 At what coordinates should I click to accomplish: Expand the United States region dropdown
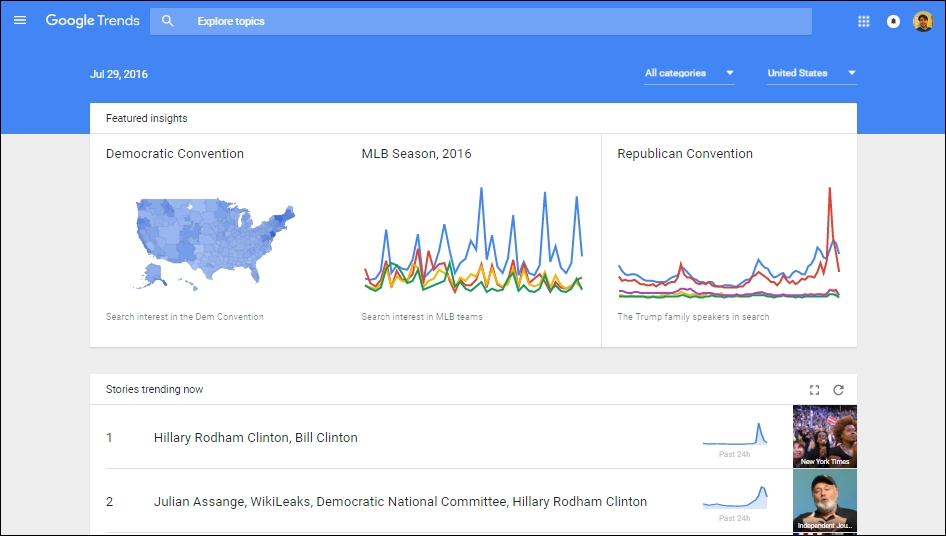tap(811, 73)
